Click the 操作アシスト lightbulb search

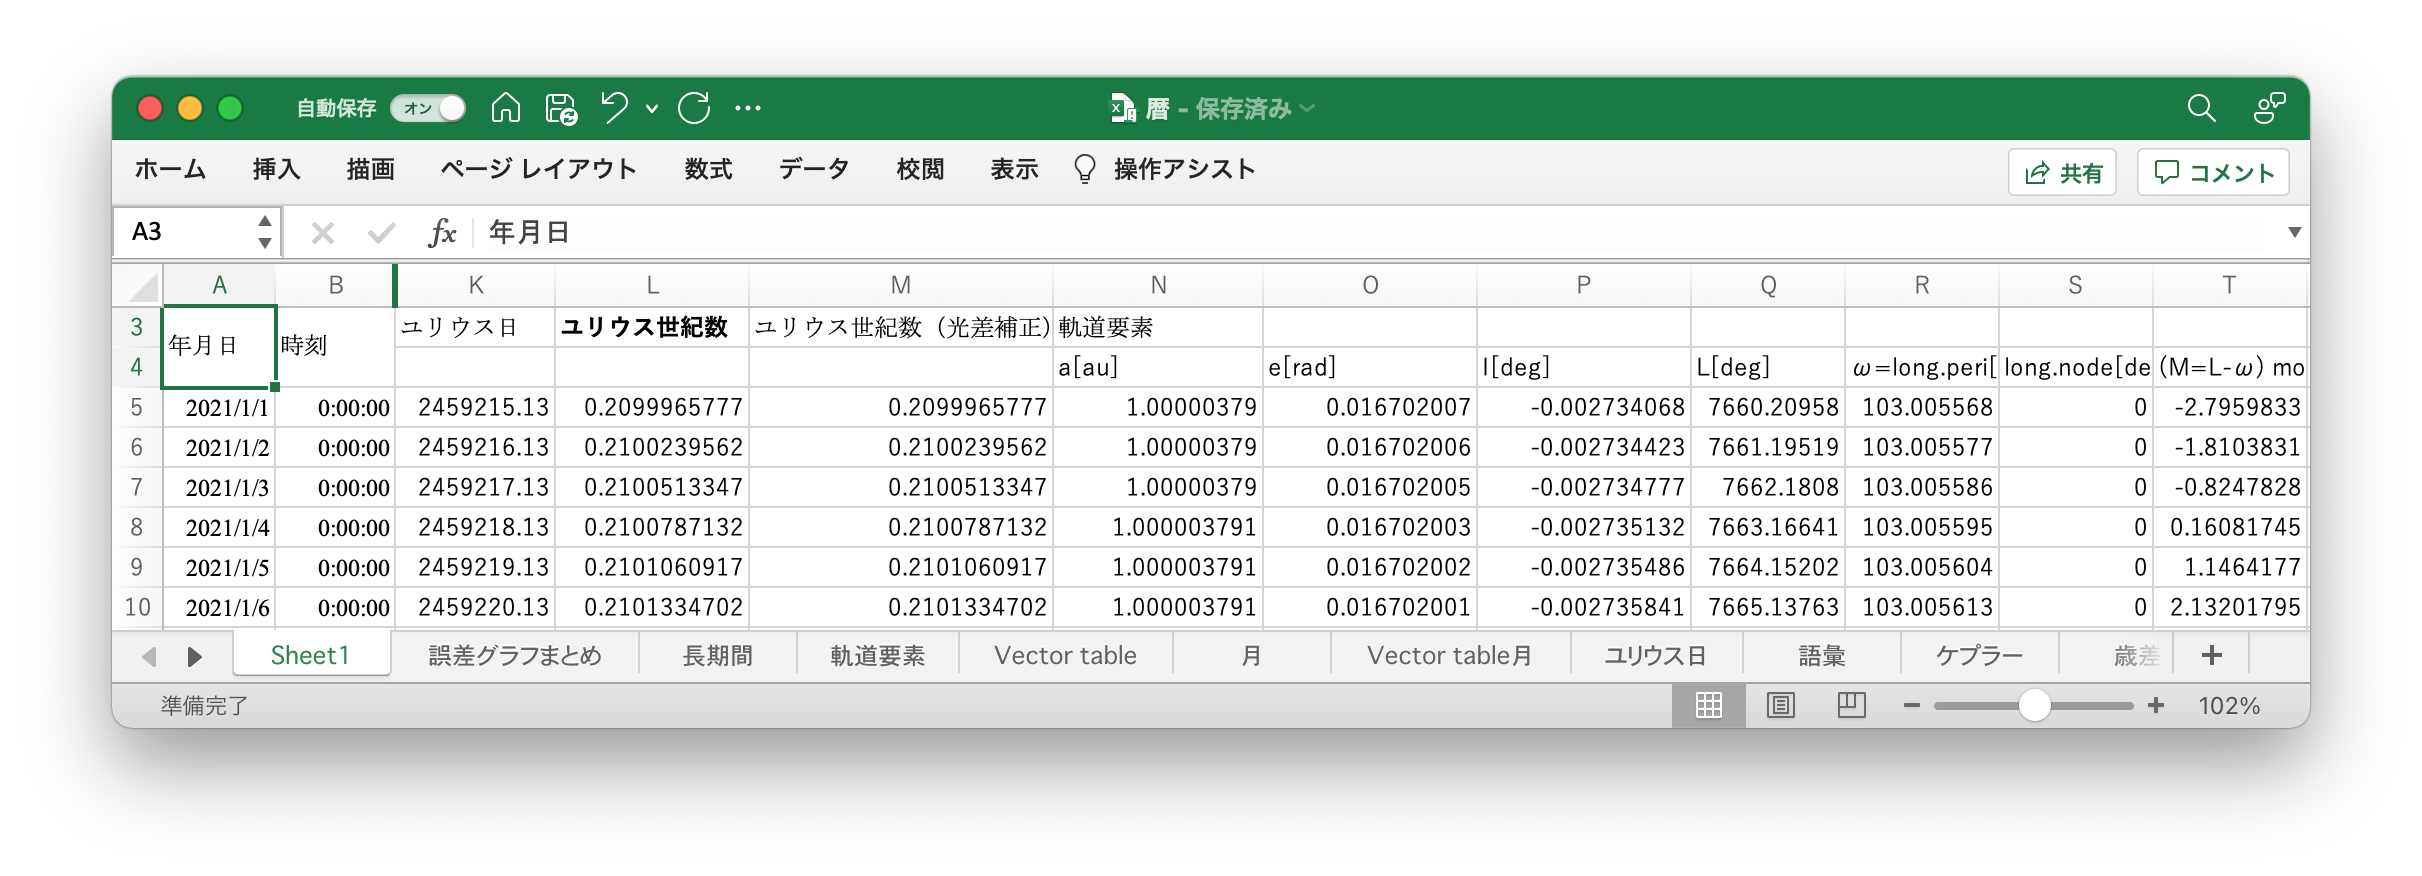[1164, 169]
